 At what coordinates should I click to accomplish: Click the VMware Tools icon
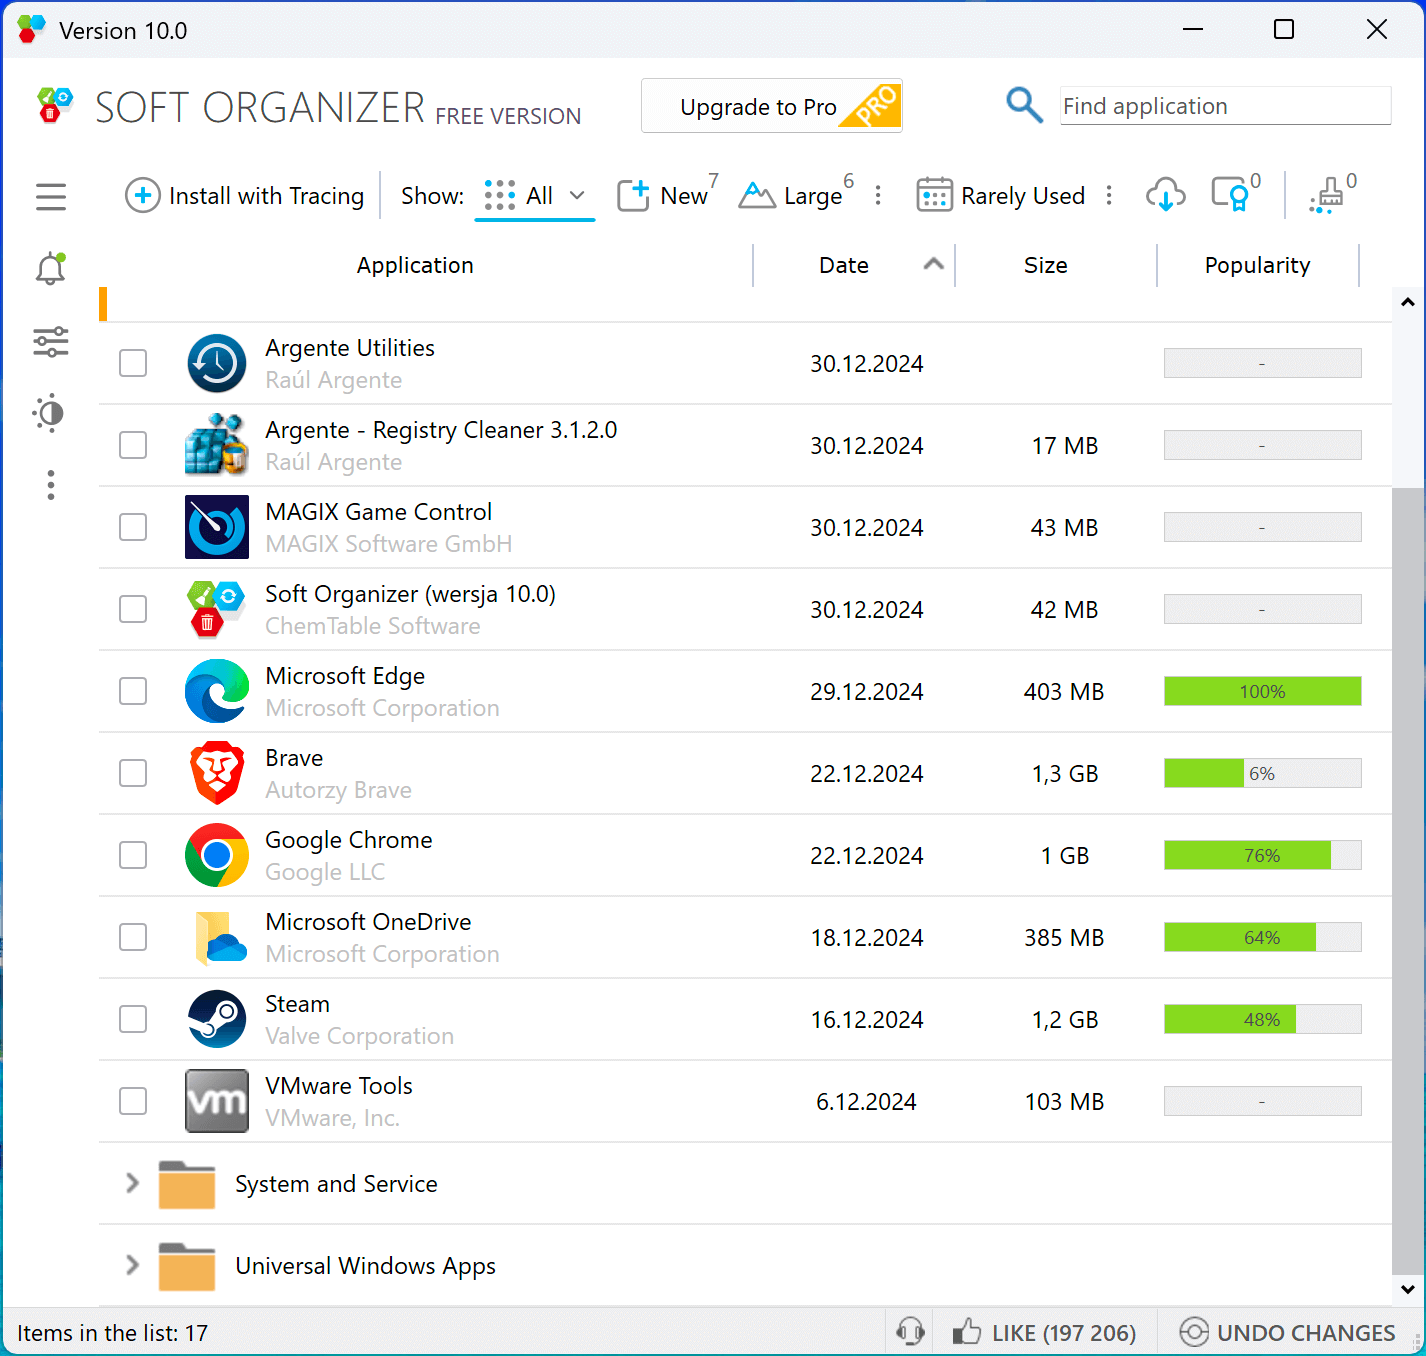[x=217, y=1101]
